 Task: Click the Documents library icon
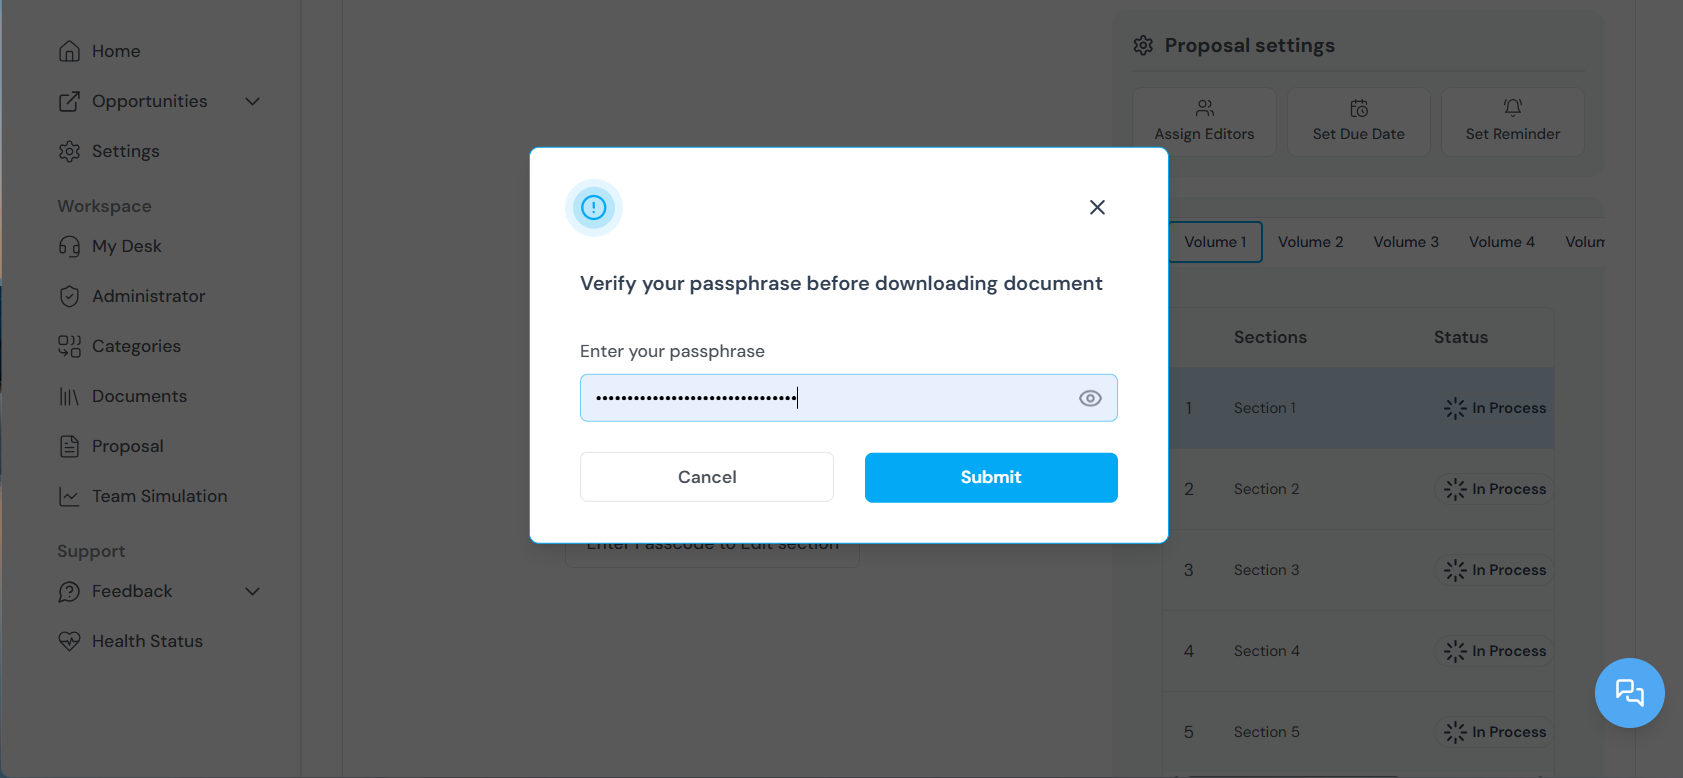69,396
